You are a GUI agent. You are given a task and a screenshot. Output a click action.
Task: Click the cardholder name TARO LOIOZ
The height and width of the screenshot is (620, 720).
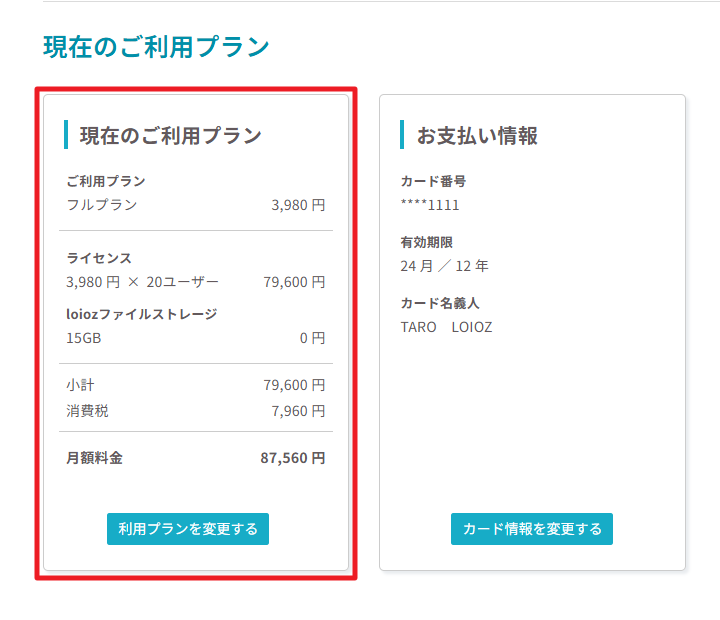click(x=446, y=327)
